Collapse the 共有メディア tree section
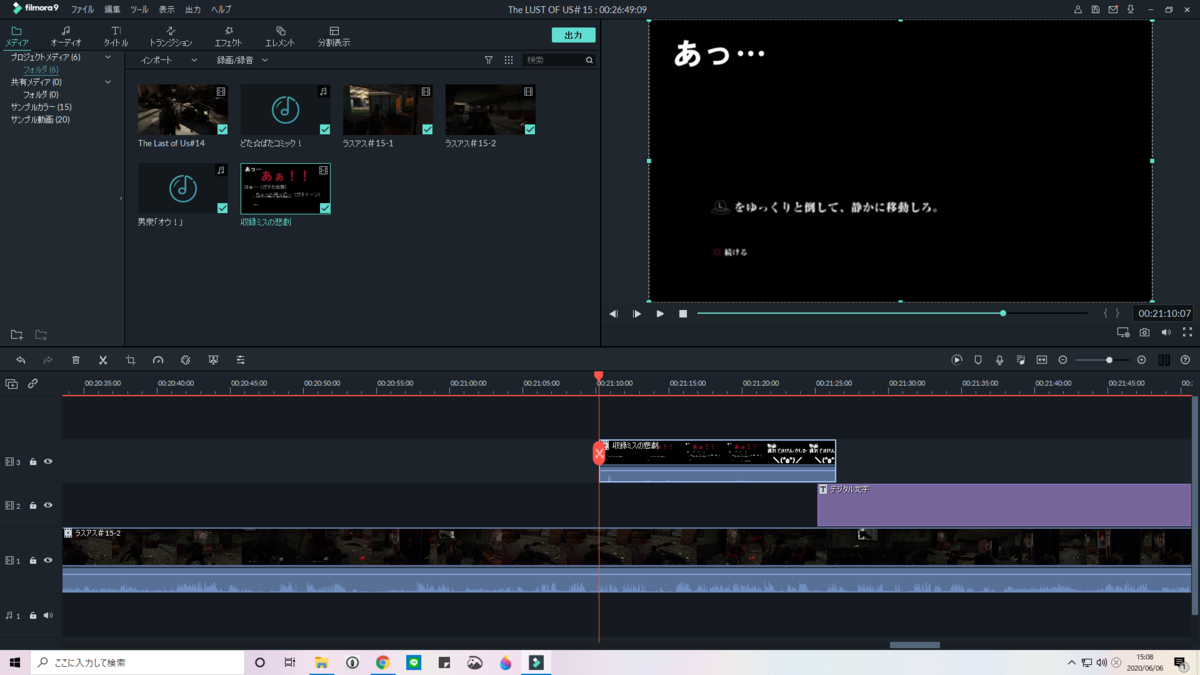This screenshot has width=1200, height=675. coord(108,82)
